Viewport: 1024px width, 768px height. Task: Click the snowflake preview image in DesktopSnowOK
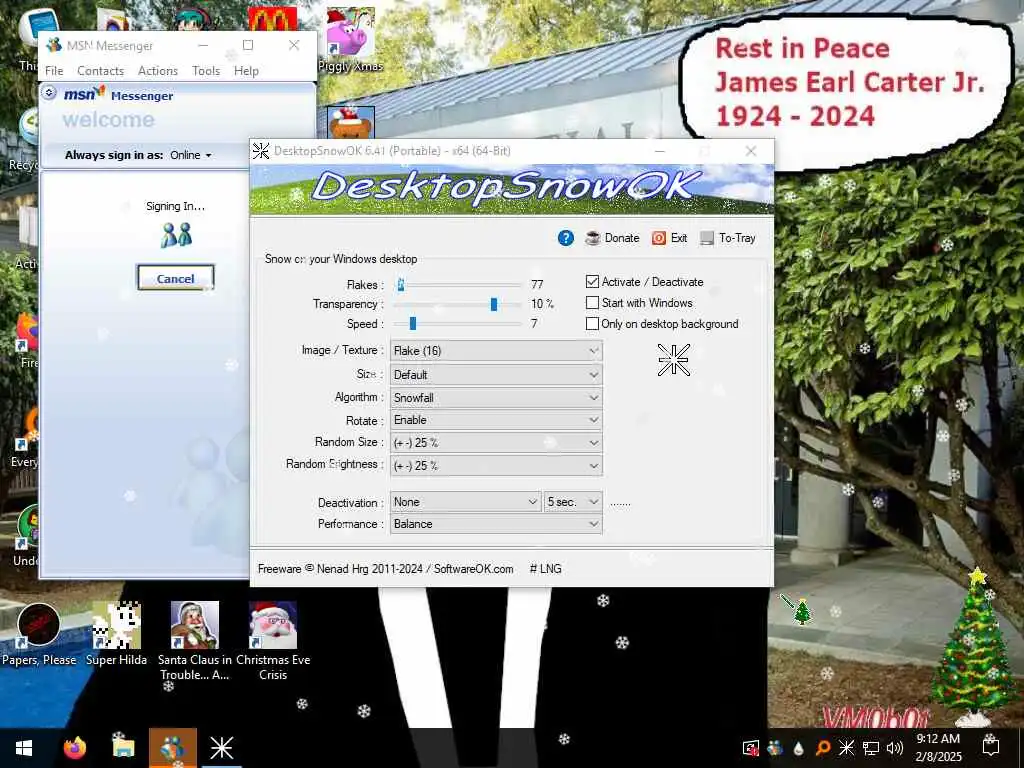673,359
